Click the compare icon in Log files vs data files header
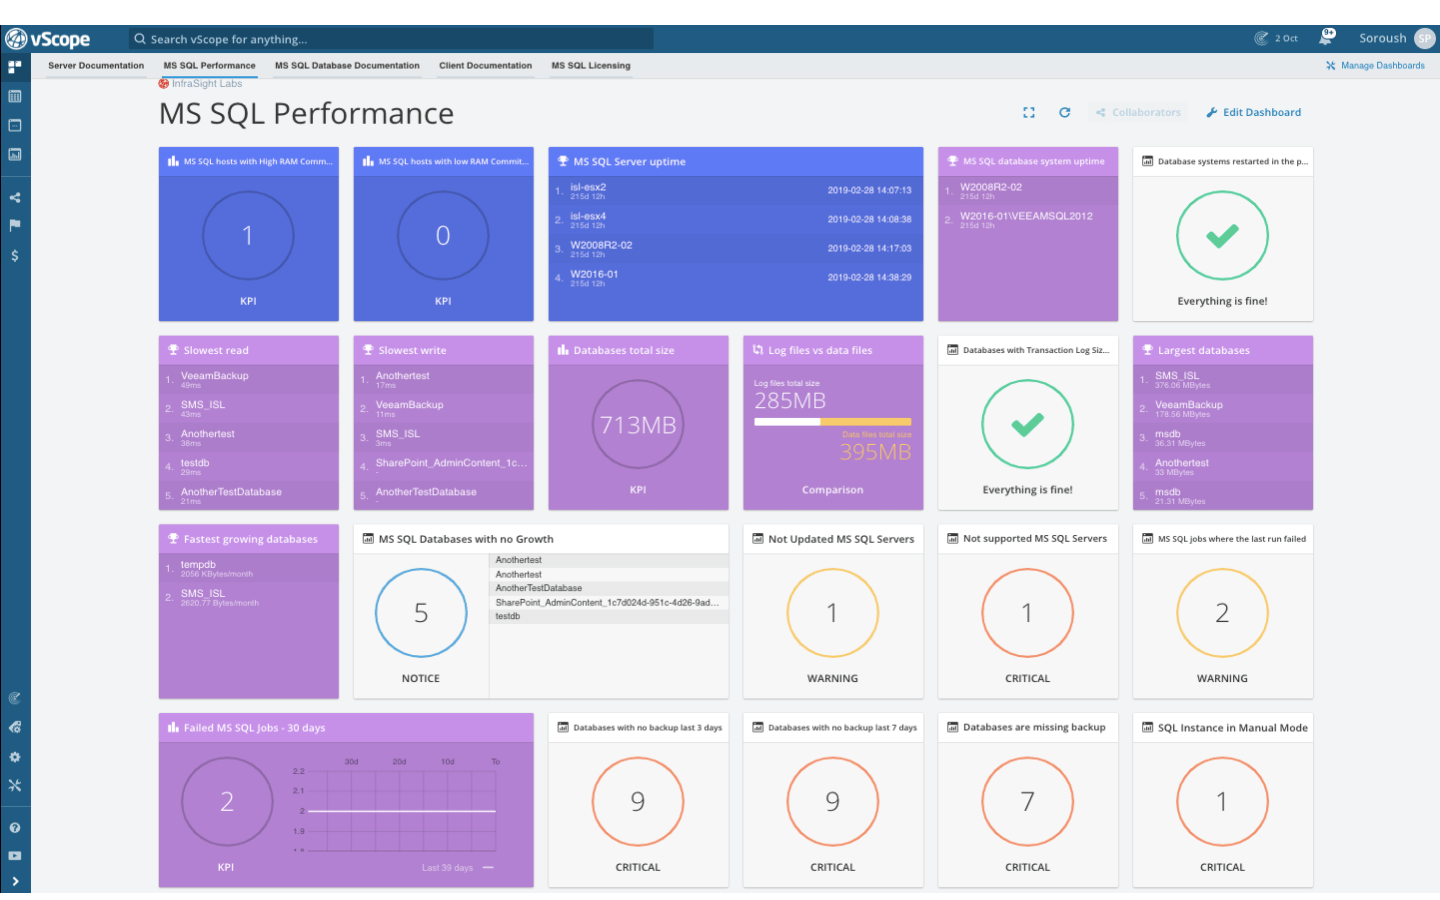1440x900 pixels. (x=758, y=350)
